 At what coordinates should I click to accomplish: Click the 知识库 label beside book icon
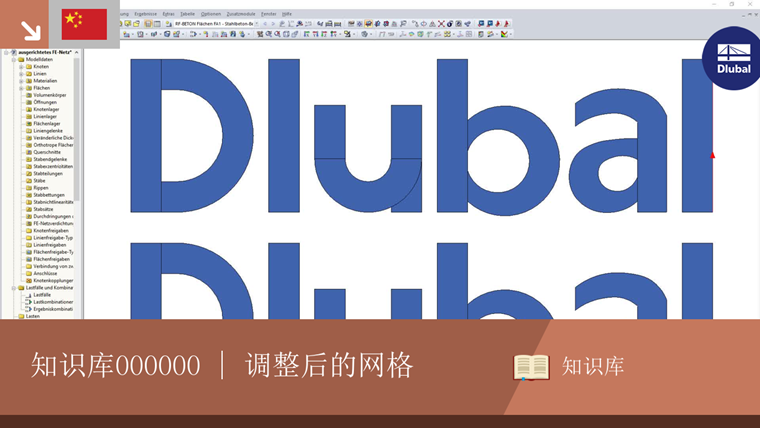pos(593,366)
